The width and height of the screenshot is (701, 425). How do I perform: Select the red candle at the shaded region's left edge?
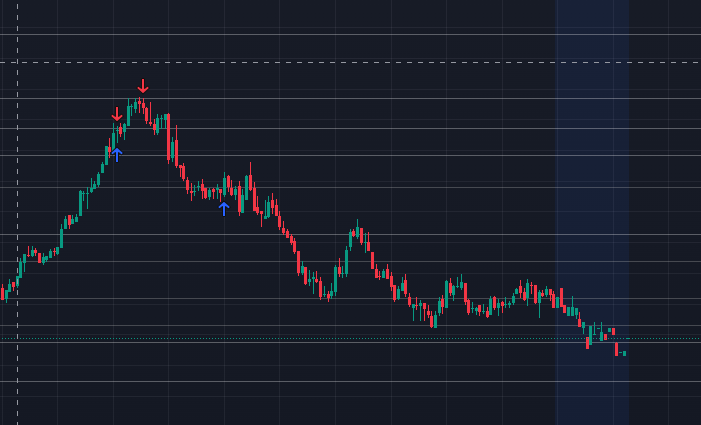click(561, 298)
